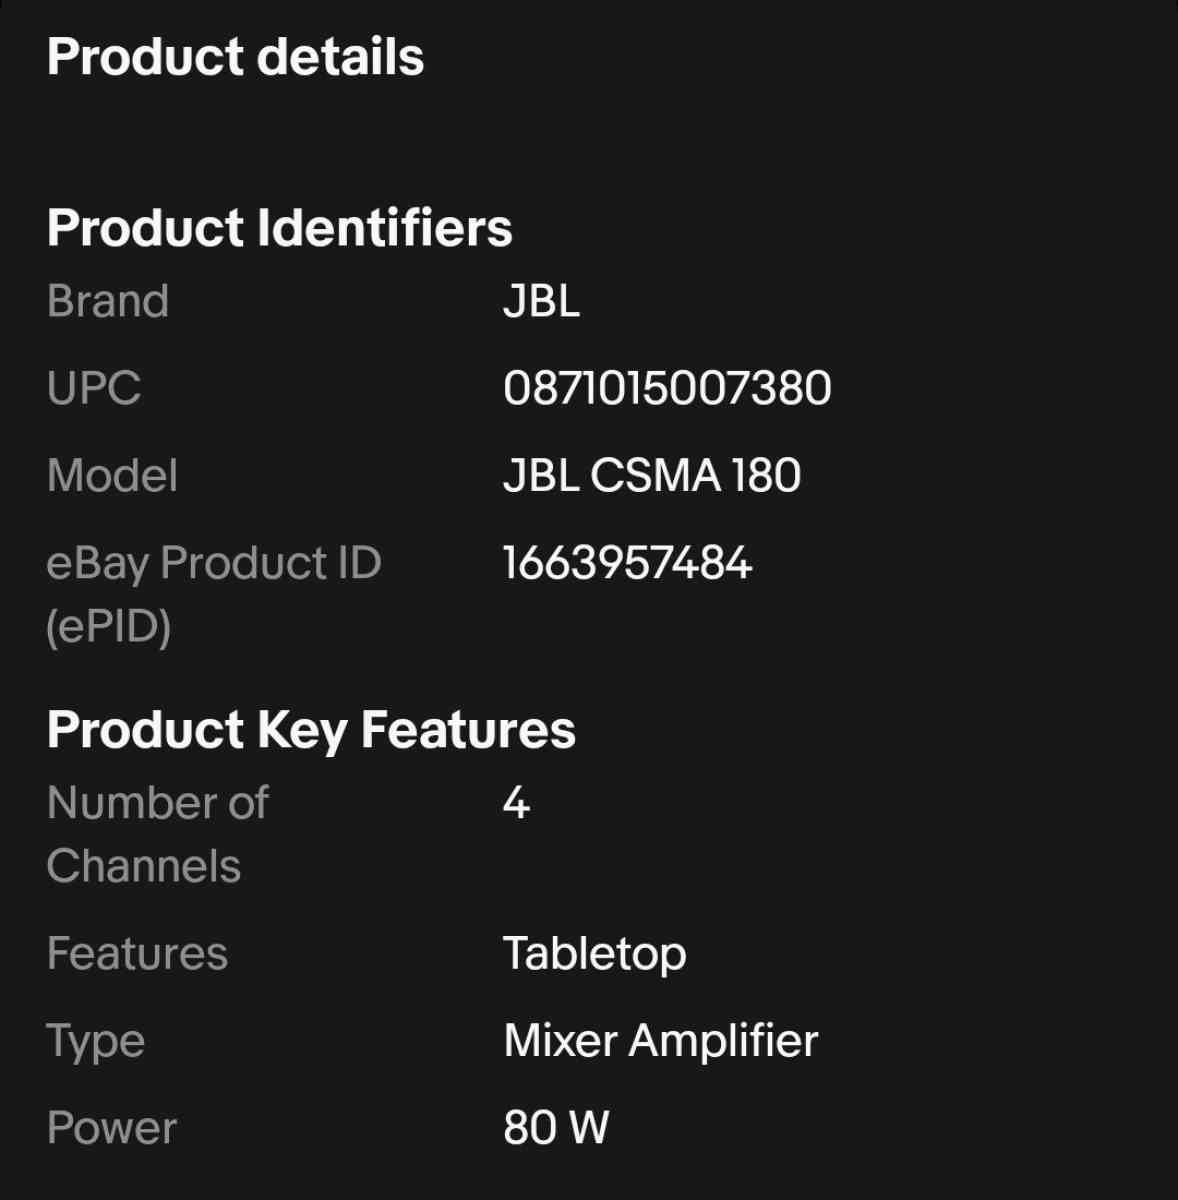The image size is (1178, 1200).
Task: Click the Product details heading
Action: click(235, 57)
